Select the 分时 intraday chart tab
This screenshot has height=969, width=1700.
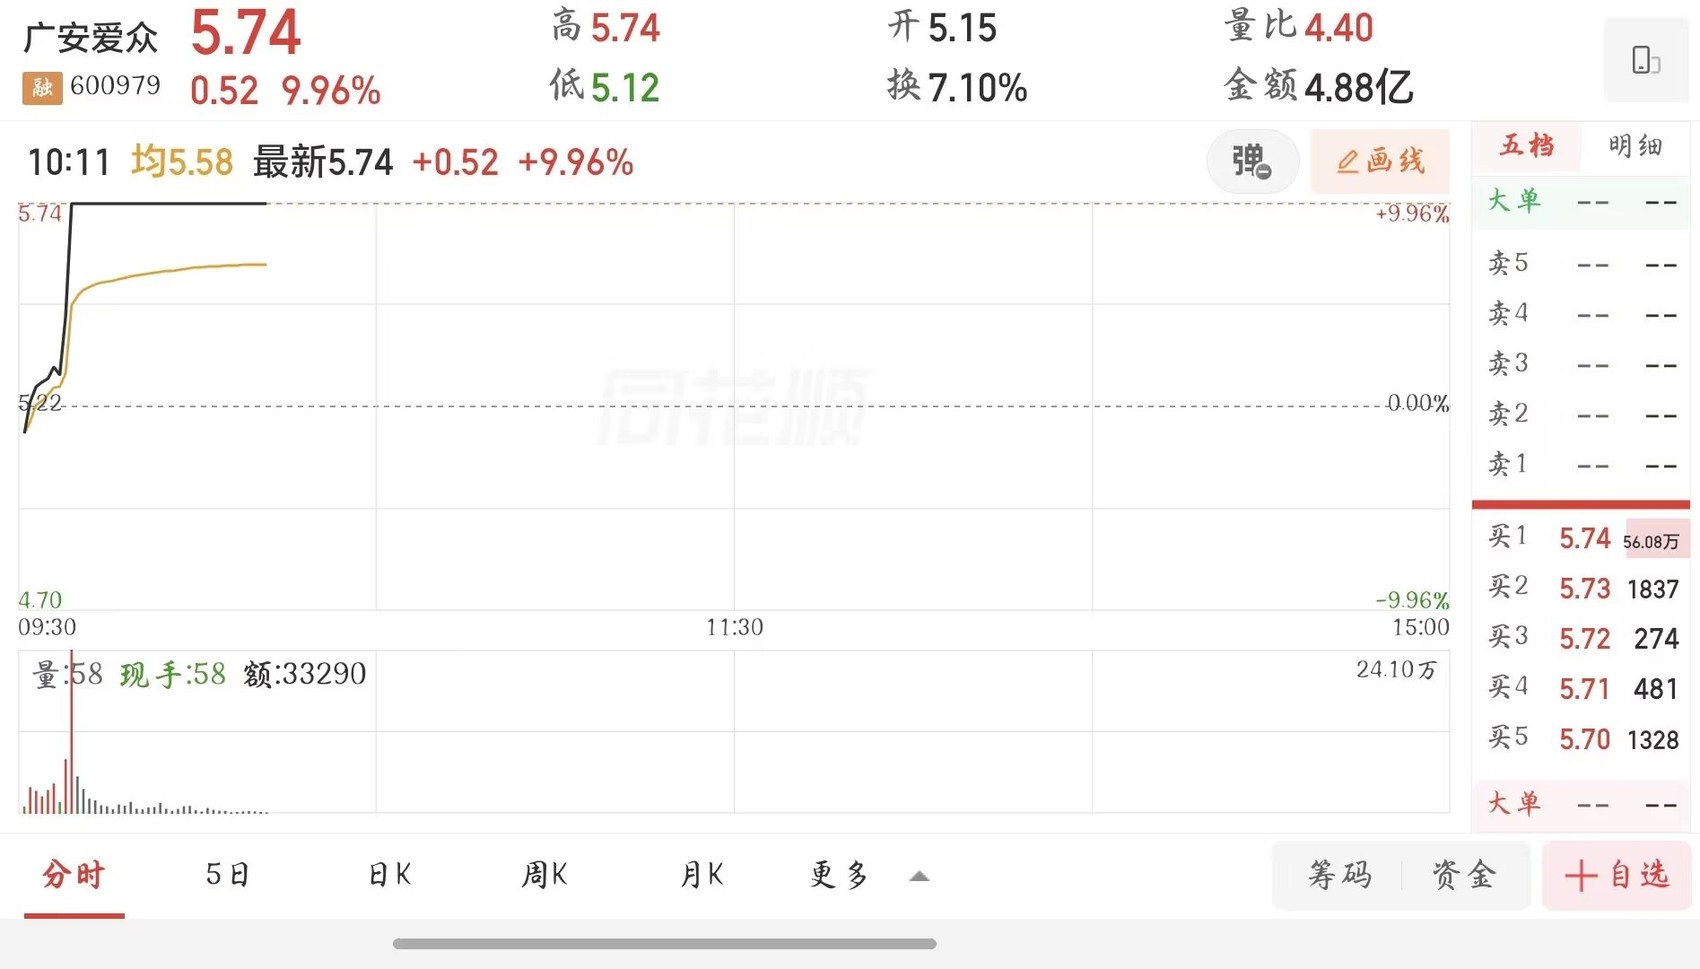73,875
